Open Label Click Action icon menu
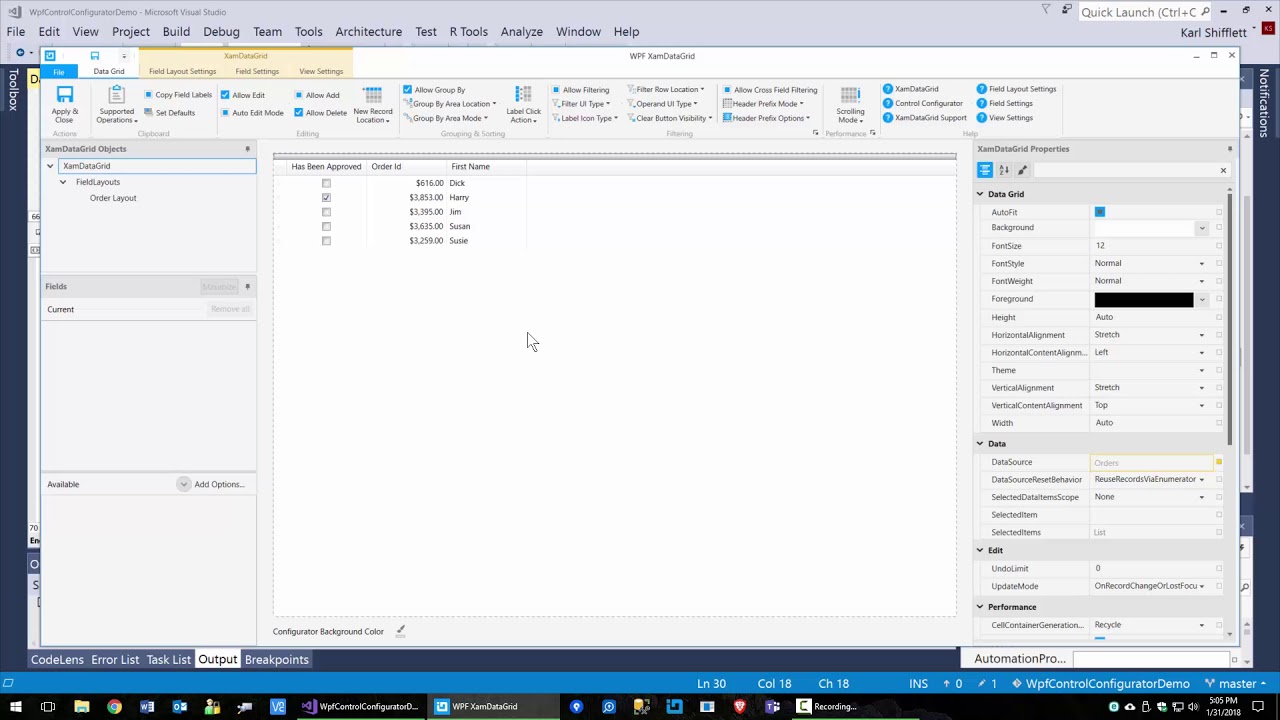This screenshot has width=1280, height=720. tap(523, 96)
